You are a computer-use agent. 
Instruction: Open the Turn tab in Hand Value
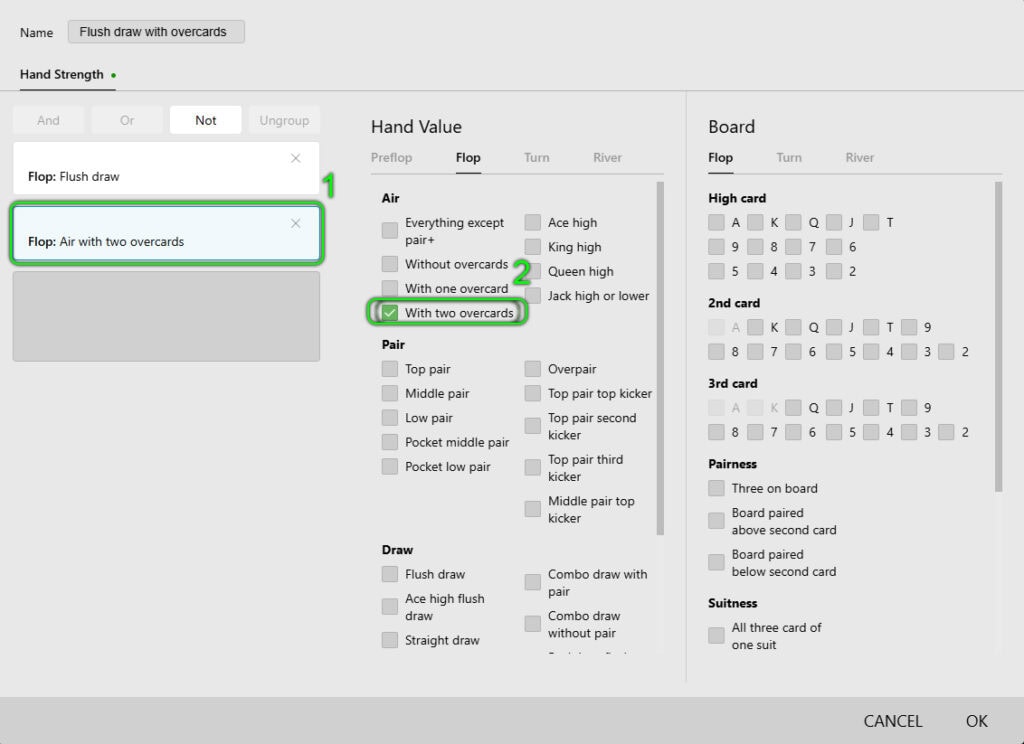tap(536, 158)
